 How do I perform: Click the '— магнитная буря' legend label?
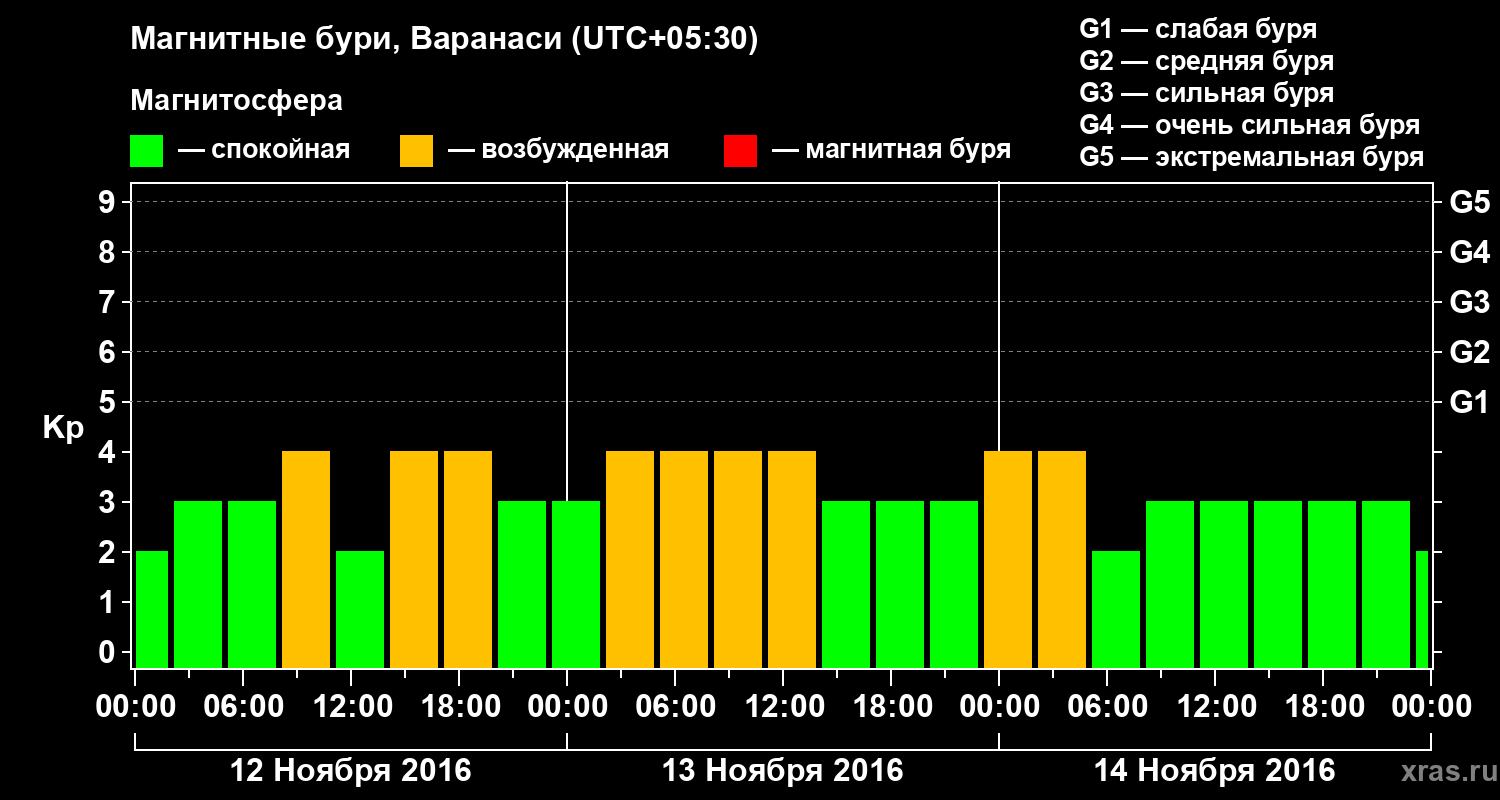pos(891,150)
